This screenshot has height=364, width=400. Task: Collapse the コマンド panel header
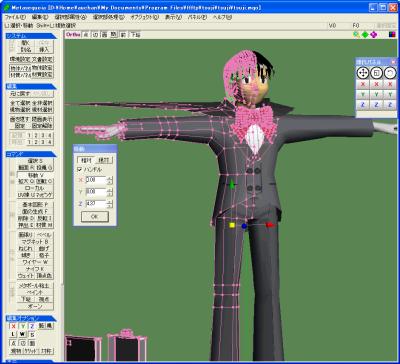pyautogui.click(x=31, y=154)
